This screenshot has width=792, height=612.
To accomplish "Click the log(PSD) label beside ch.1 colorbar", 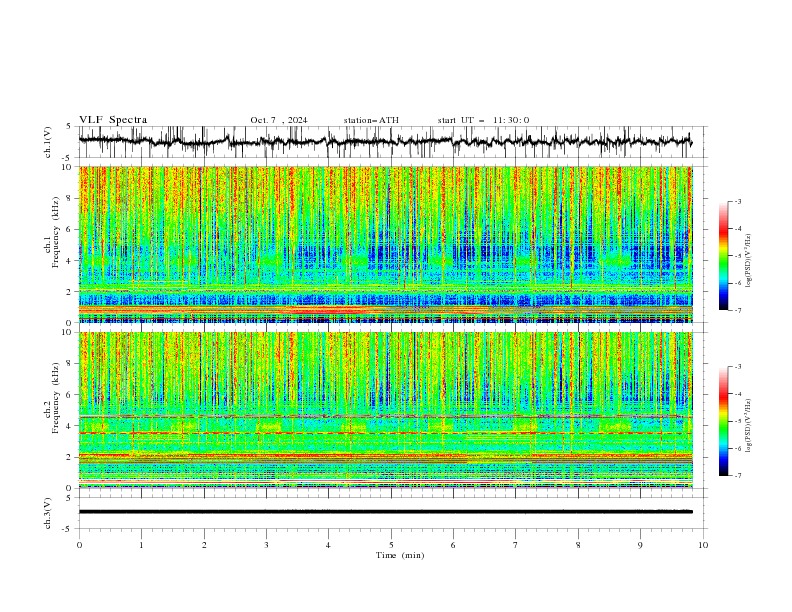I will [748, 261].
